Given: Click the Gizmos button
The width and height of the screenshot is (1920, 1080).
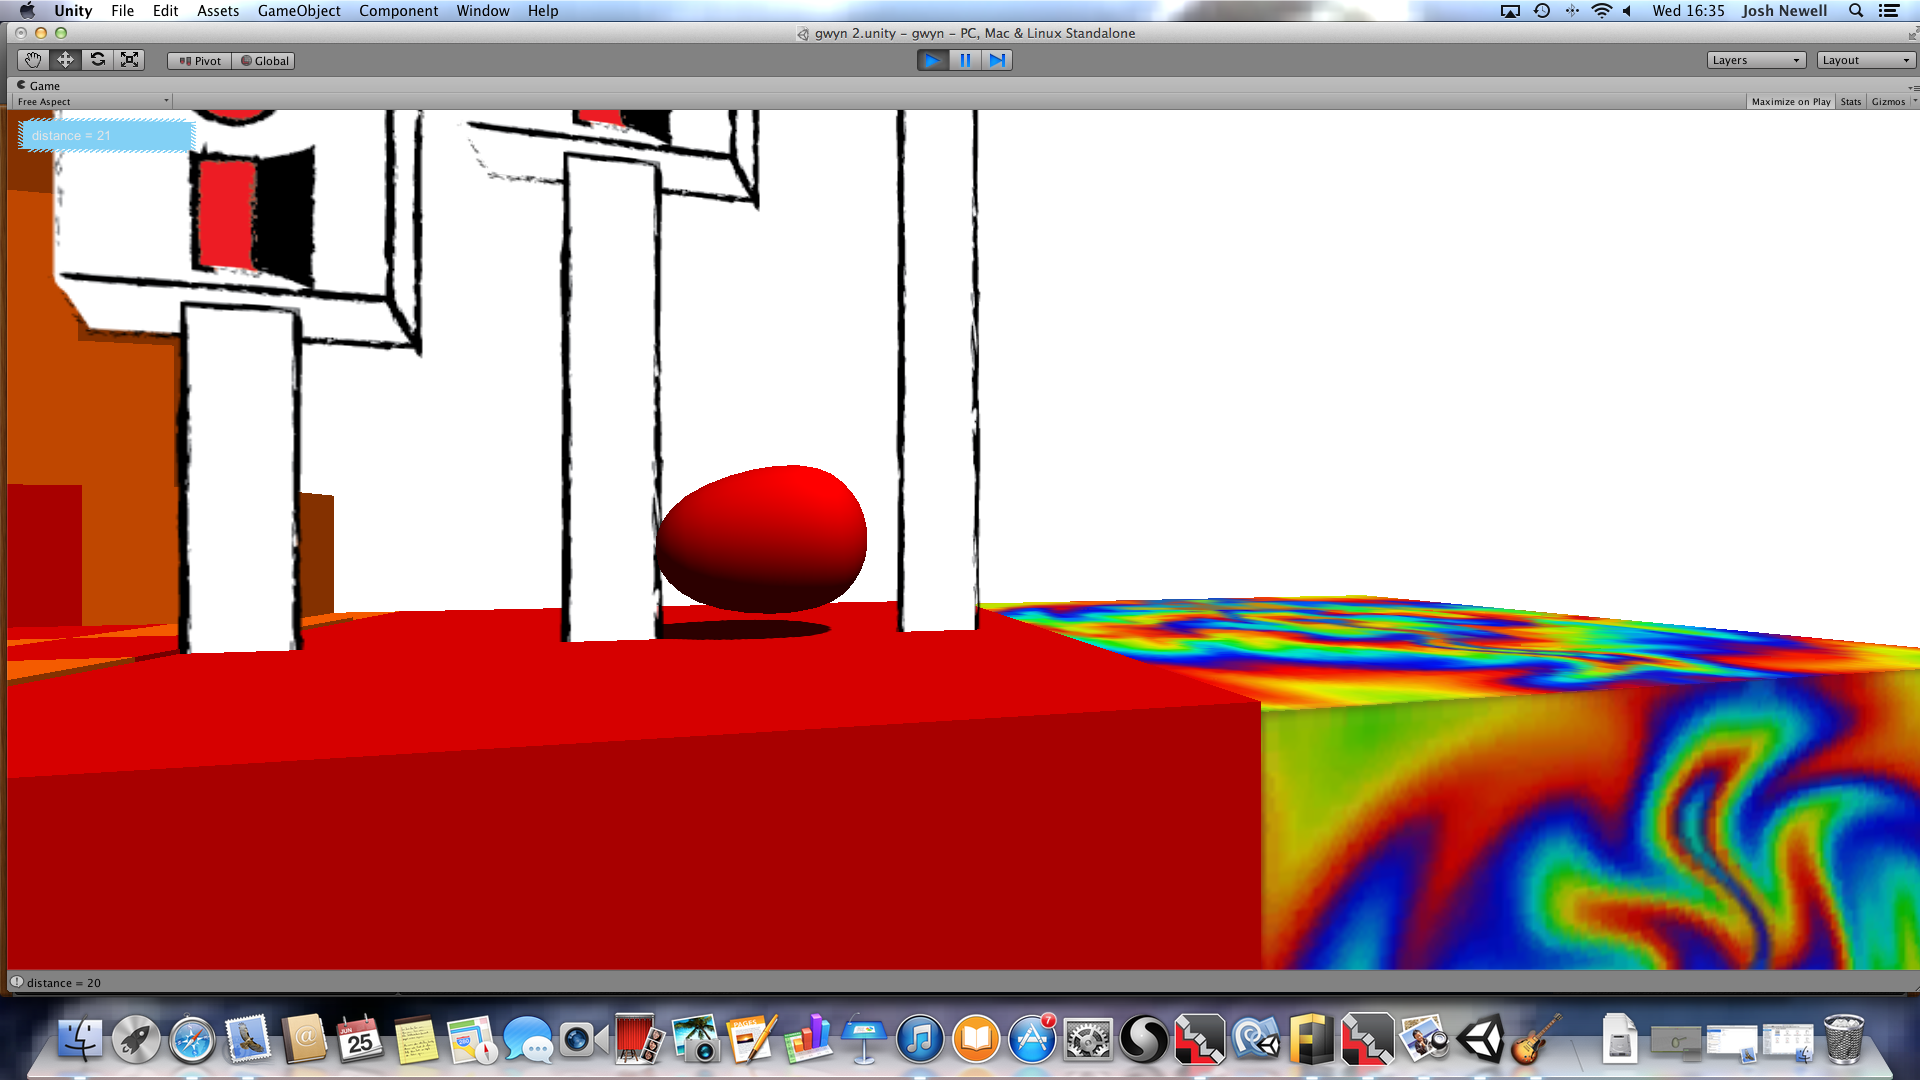Looking at the screenshot, I should pyautogui.click(x=1888, y=102).
